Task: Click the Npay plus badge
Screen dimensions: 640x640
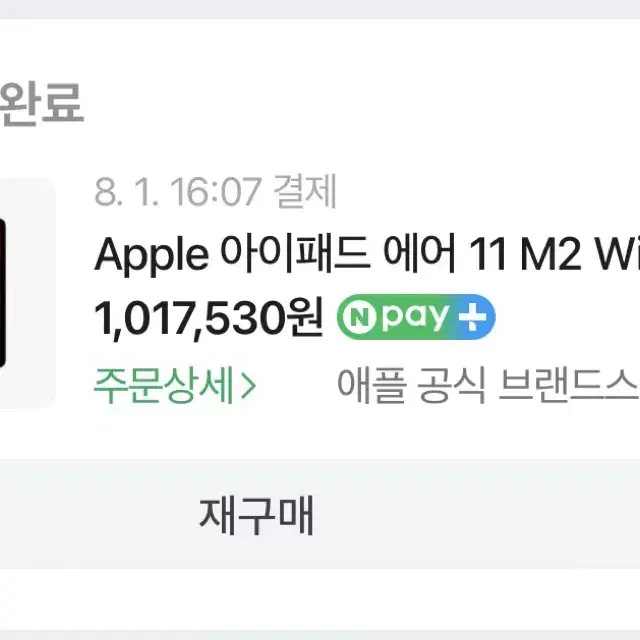Action: 416,317
